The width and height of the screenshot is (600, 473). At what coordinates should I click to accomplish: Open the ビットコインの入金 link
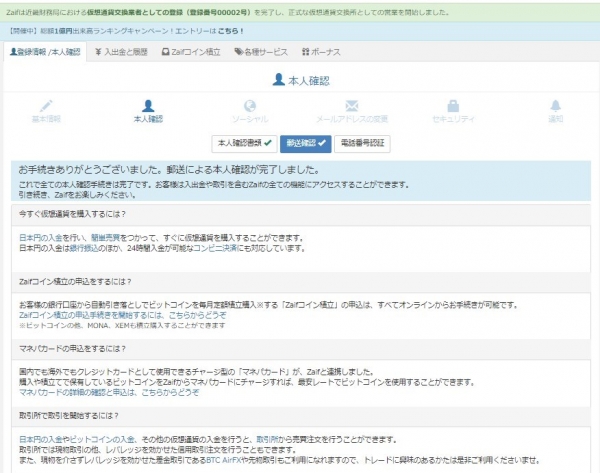tap(102, 439)
